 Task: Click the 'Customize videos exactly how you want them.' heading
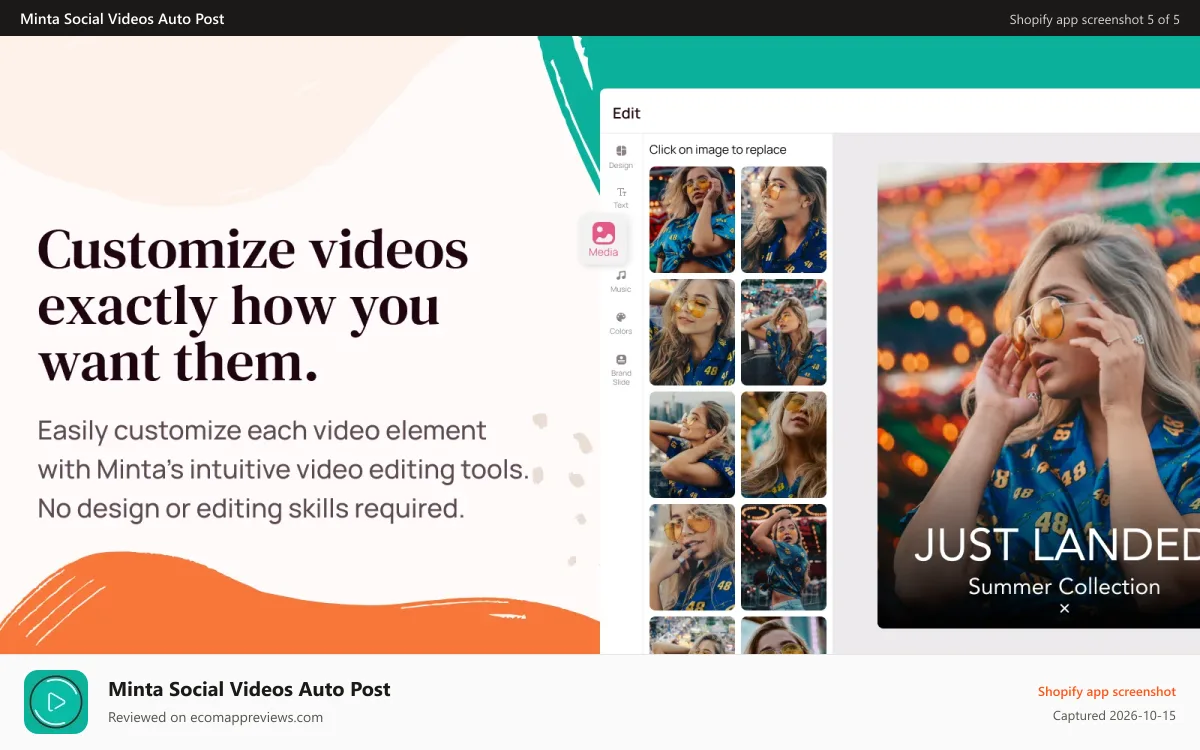[x=253, y=306]
